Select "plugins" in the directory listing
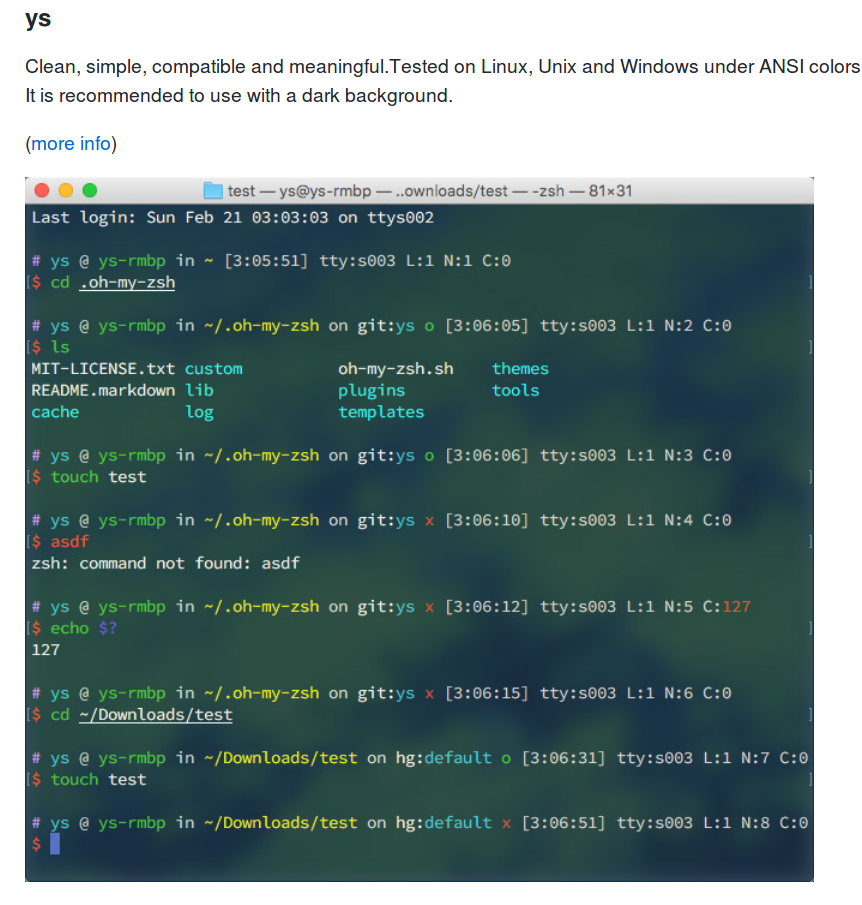Viewport: 862px width, 905px height. 370,390
